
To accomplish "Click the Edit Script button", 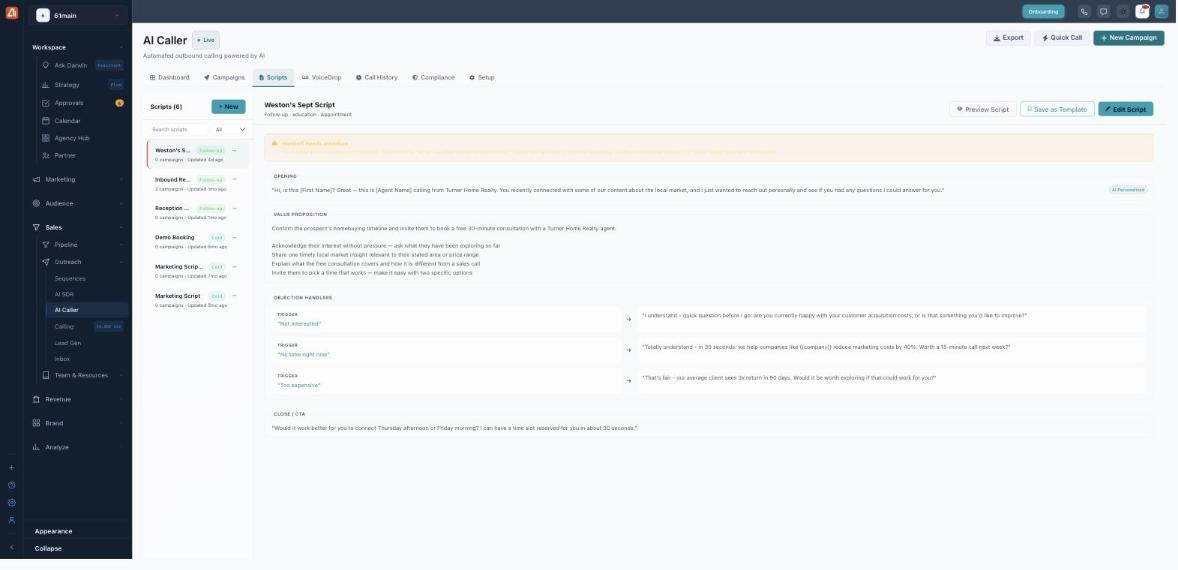I will [x=1125, y=109].
